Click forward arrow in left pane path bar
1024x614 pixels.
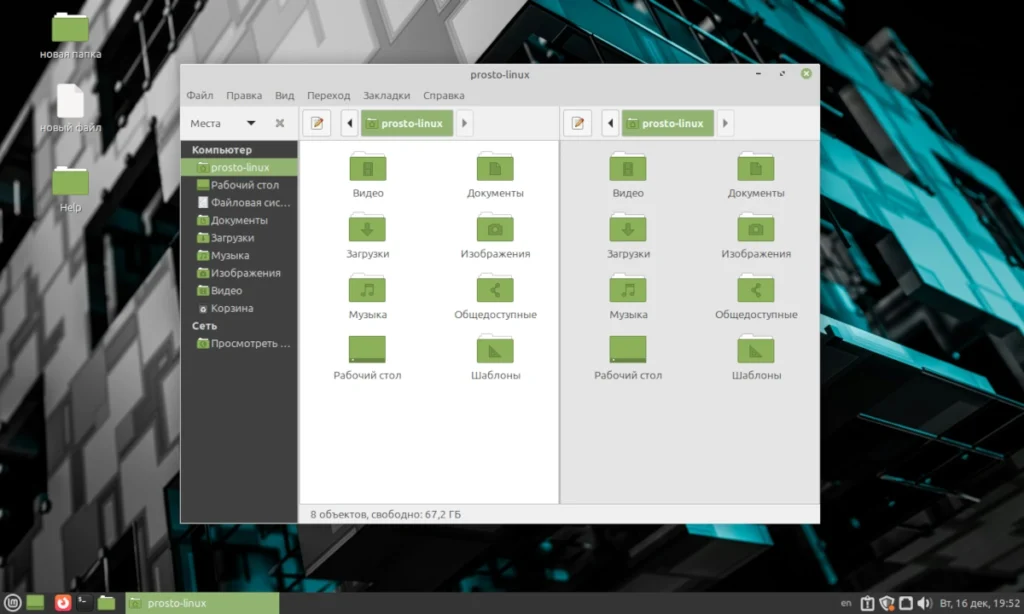click(464, 123)
